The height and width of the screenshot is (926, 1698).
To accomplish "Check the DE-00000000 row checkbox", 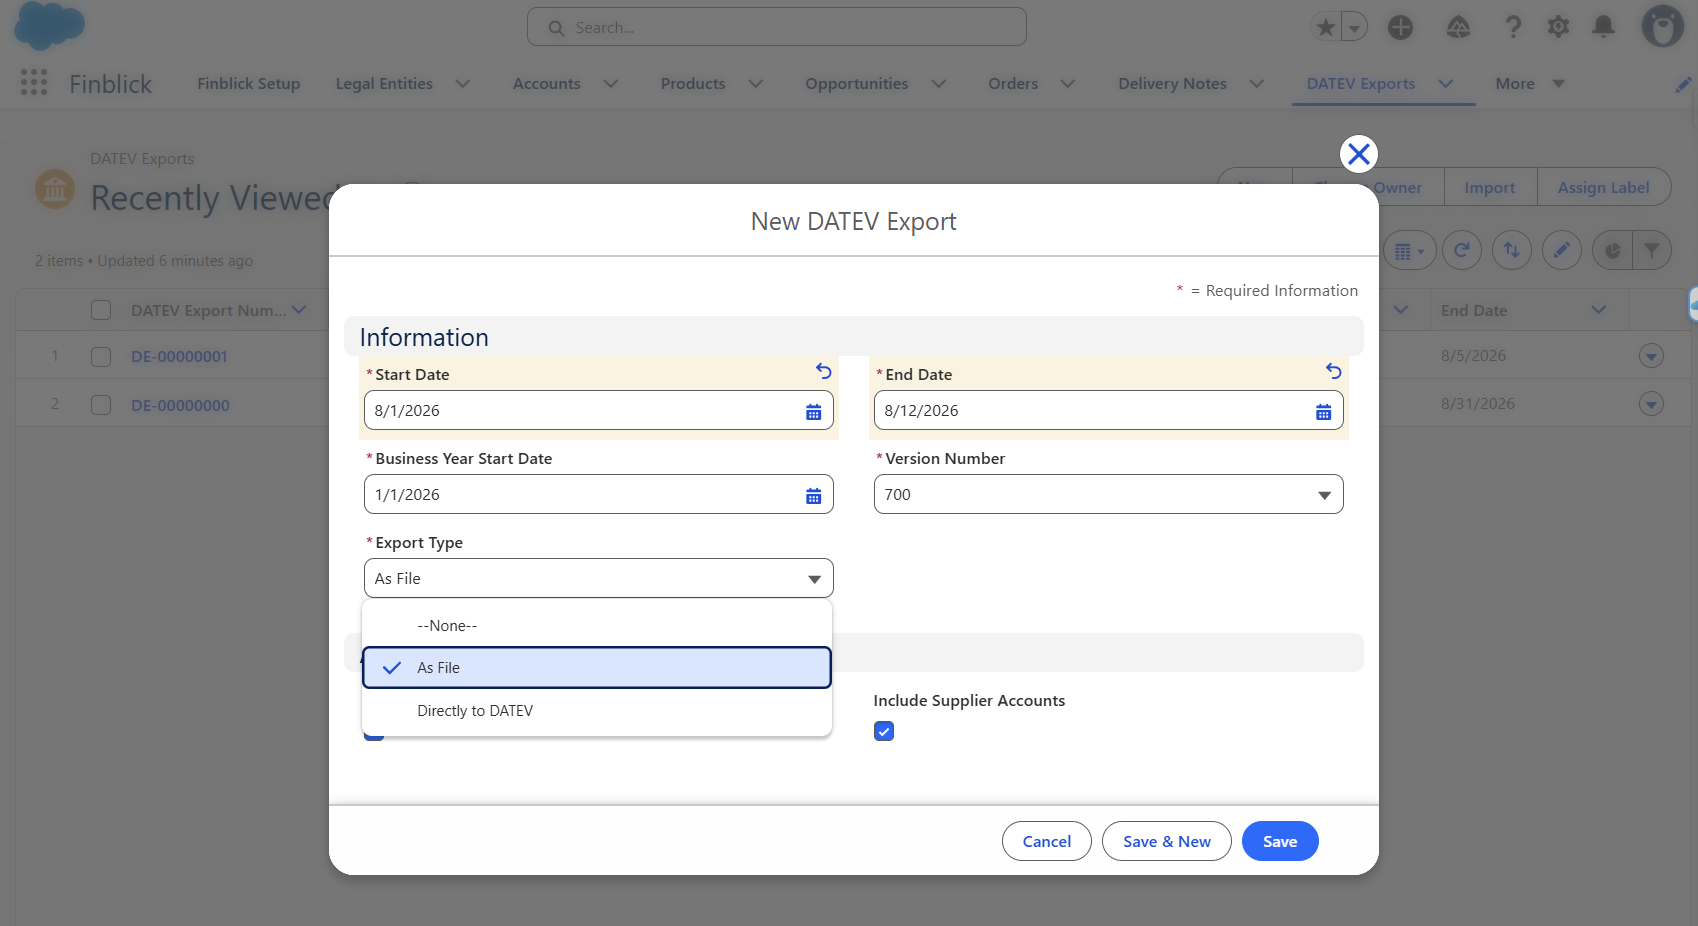I will click(x=101, y=405).
